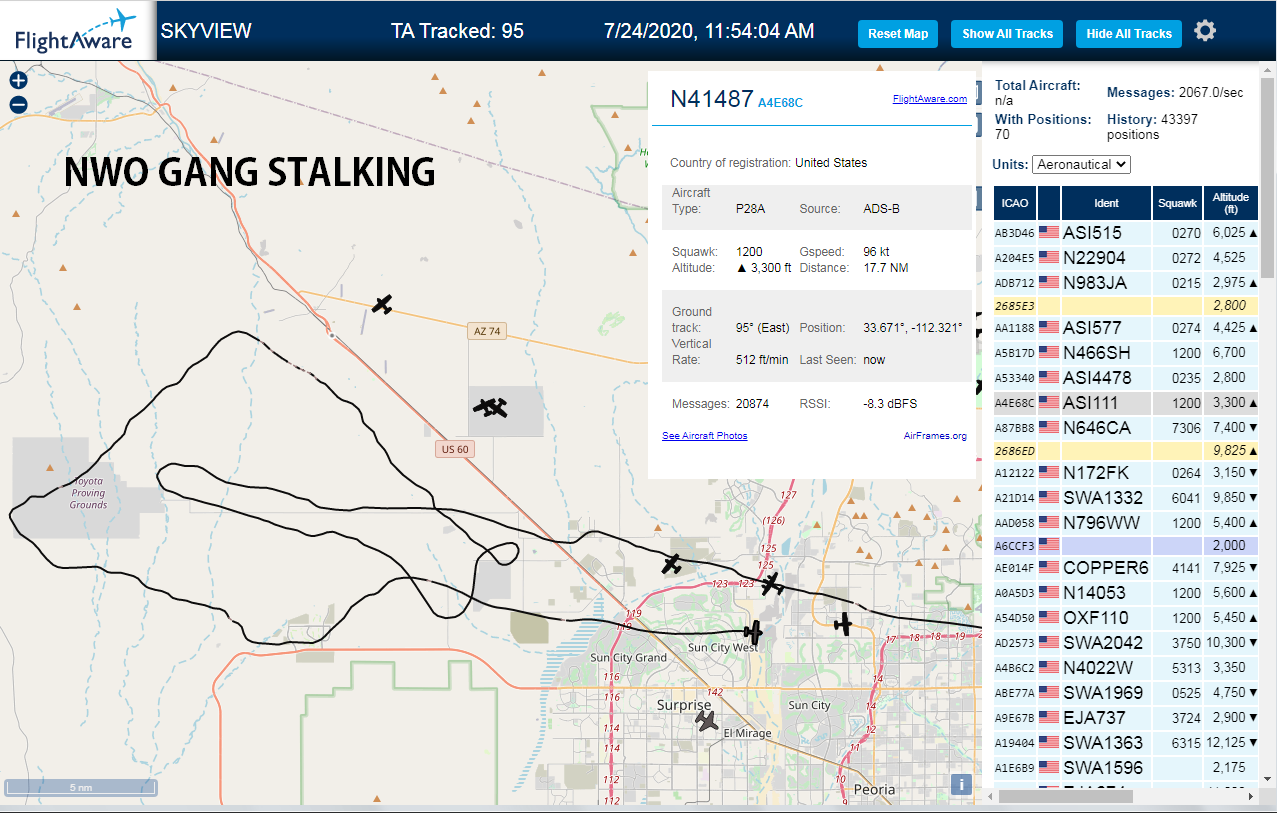This screenshot has height=813, width=1277.
Task: Select the ASI4478 aircraft row
Action: click(1127, 378)
